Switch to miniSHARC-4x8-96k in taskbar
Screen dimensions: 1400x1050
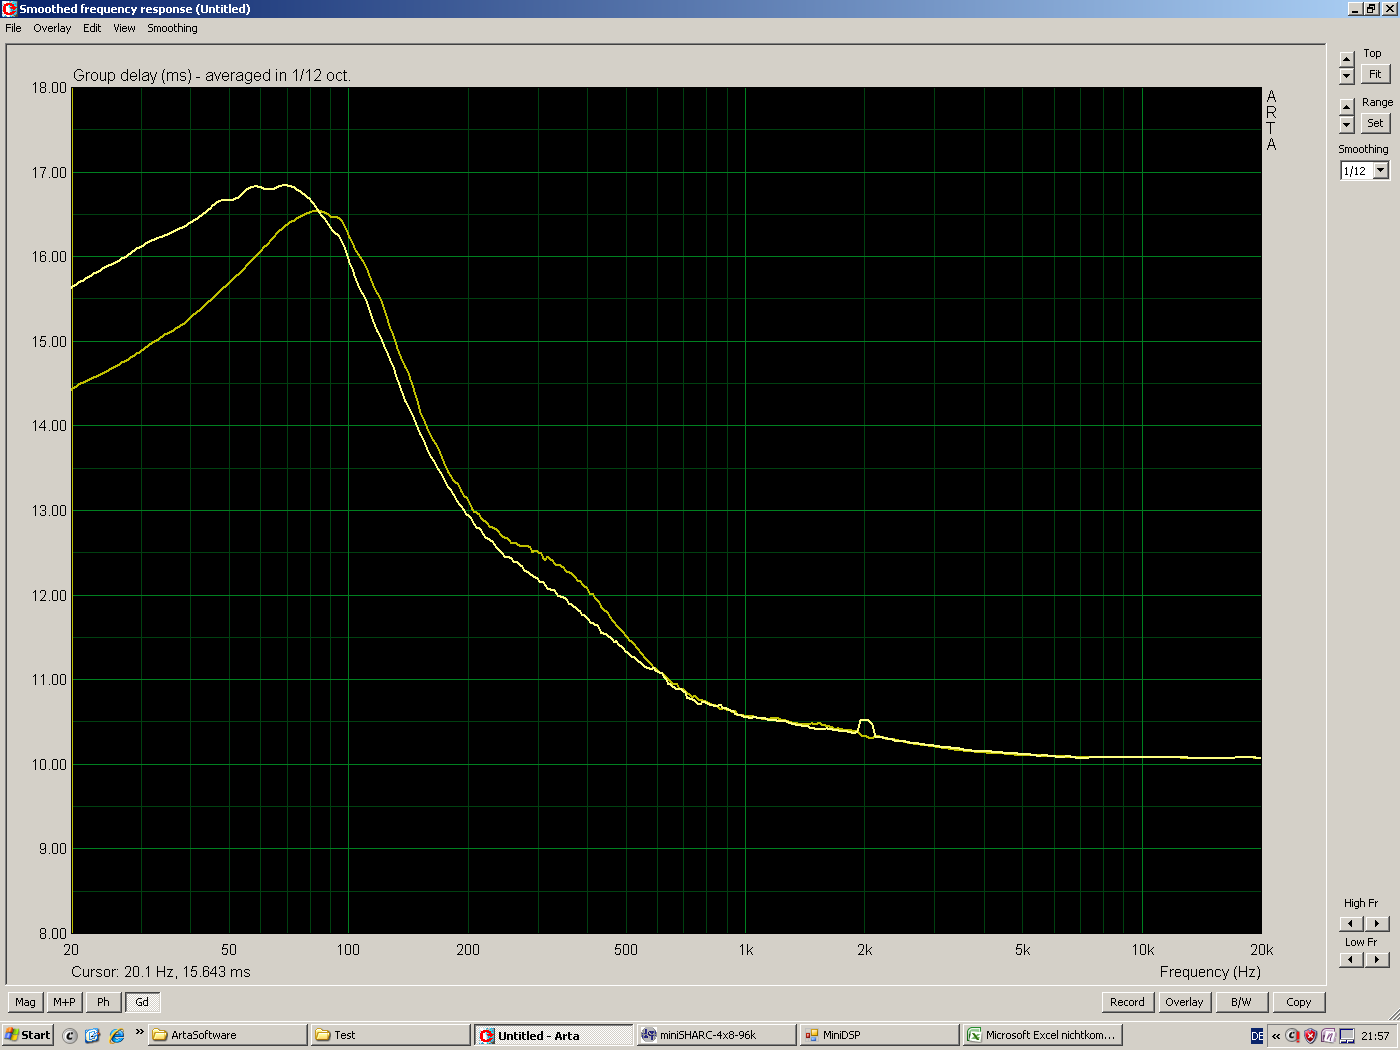pyautogui.click(x=716, y=1035)
